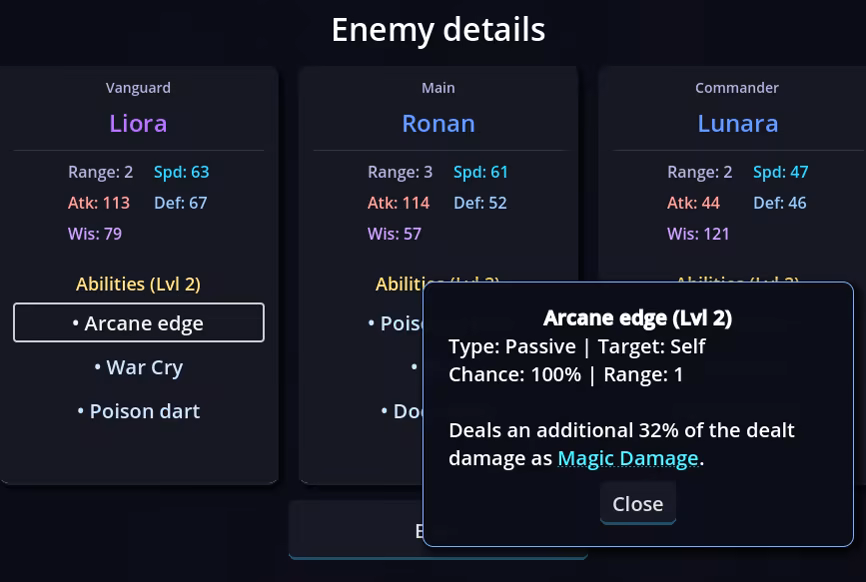Click the Vanguard role label
Screen dimensions: 866x582
tap(138, 88)
